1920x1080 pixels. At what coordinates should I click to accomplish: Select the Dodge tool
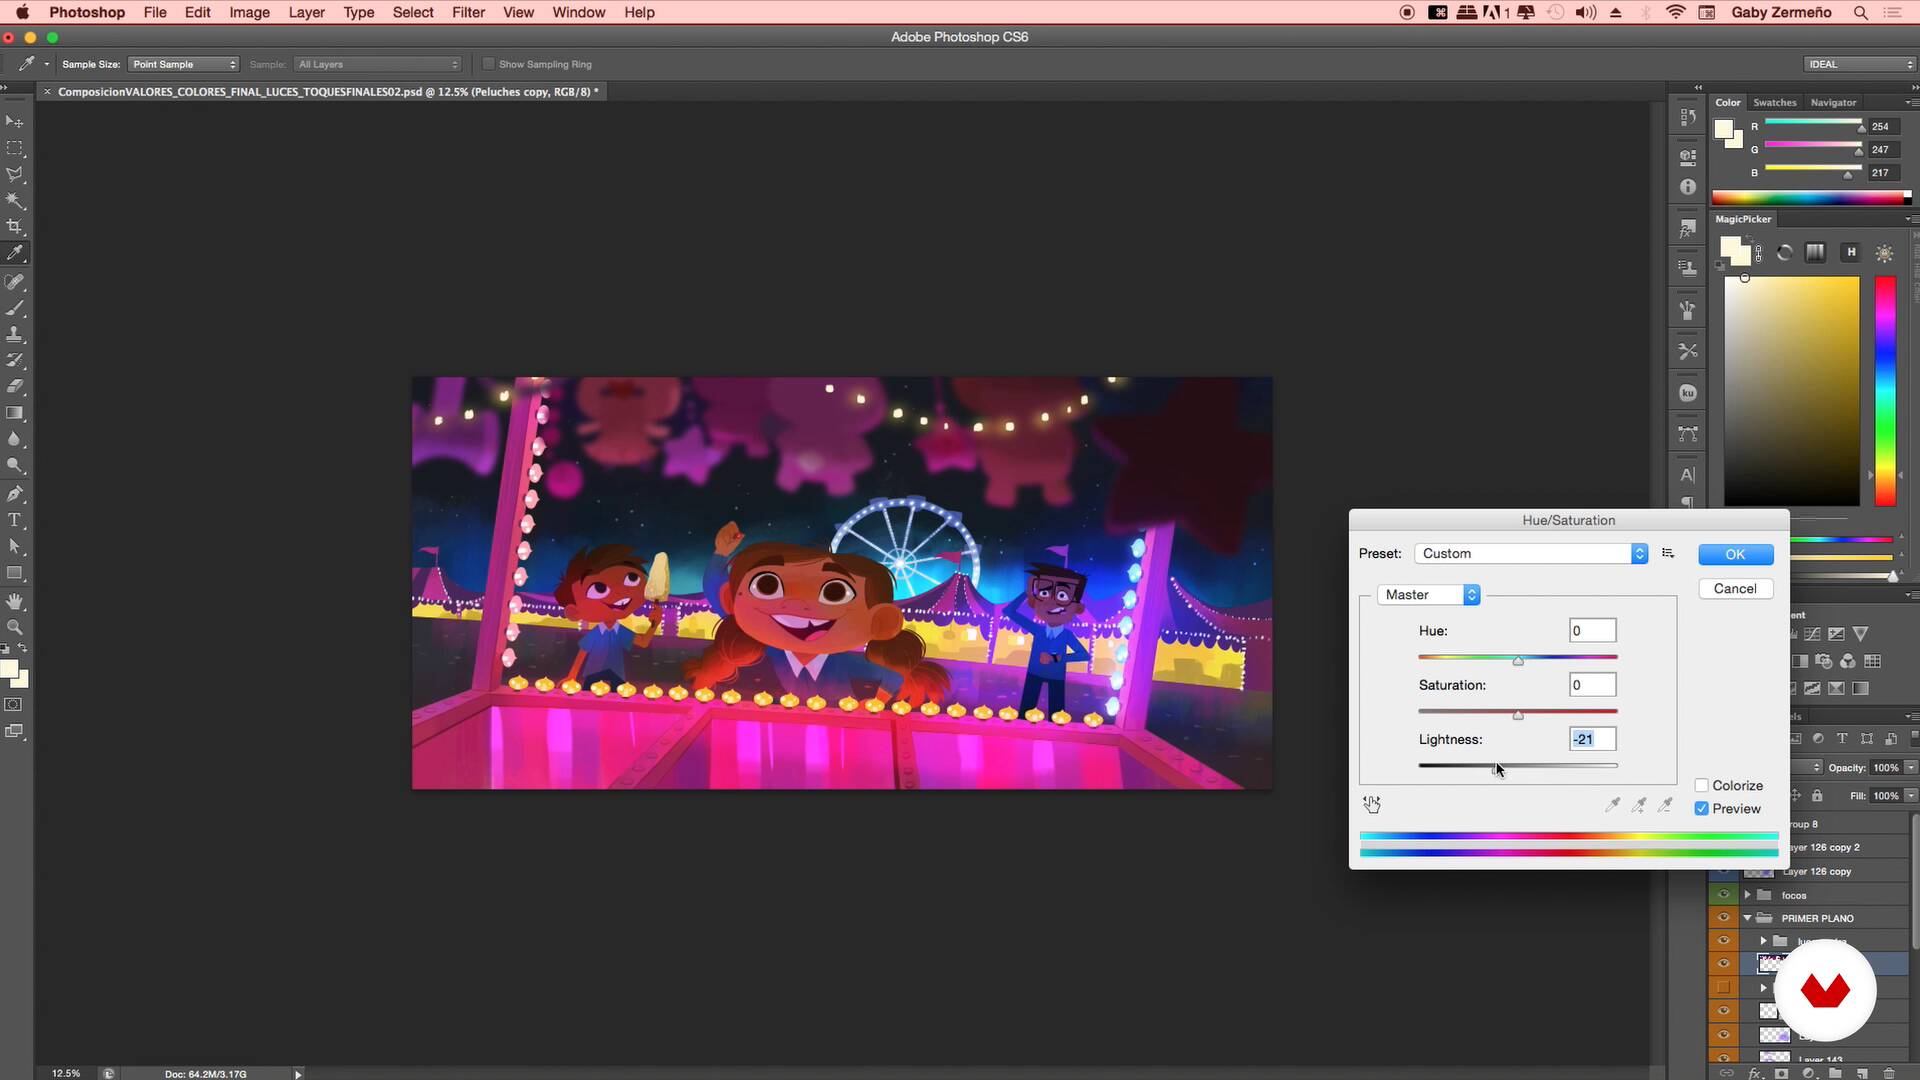(x=15, y=465)
